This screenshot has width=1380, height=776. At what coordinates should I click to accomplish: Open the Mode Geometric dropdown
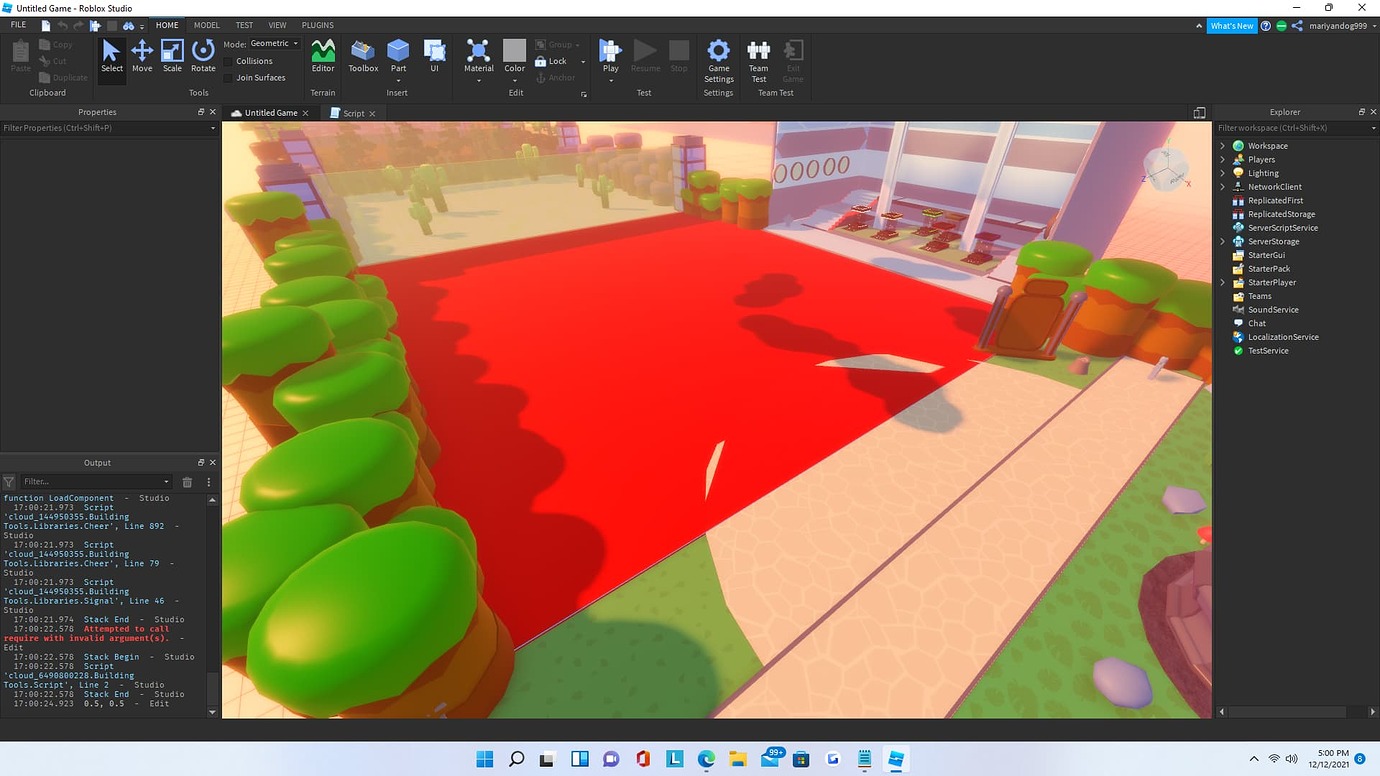pos(274,44)
